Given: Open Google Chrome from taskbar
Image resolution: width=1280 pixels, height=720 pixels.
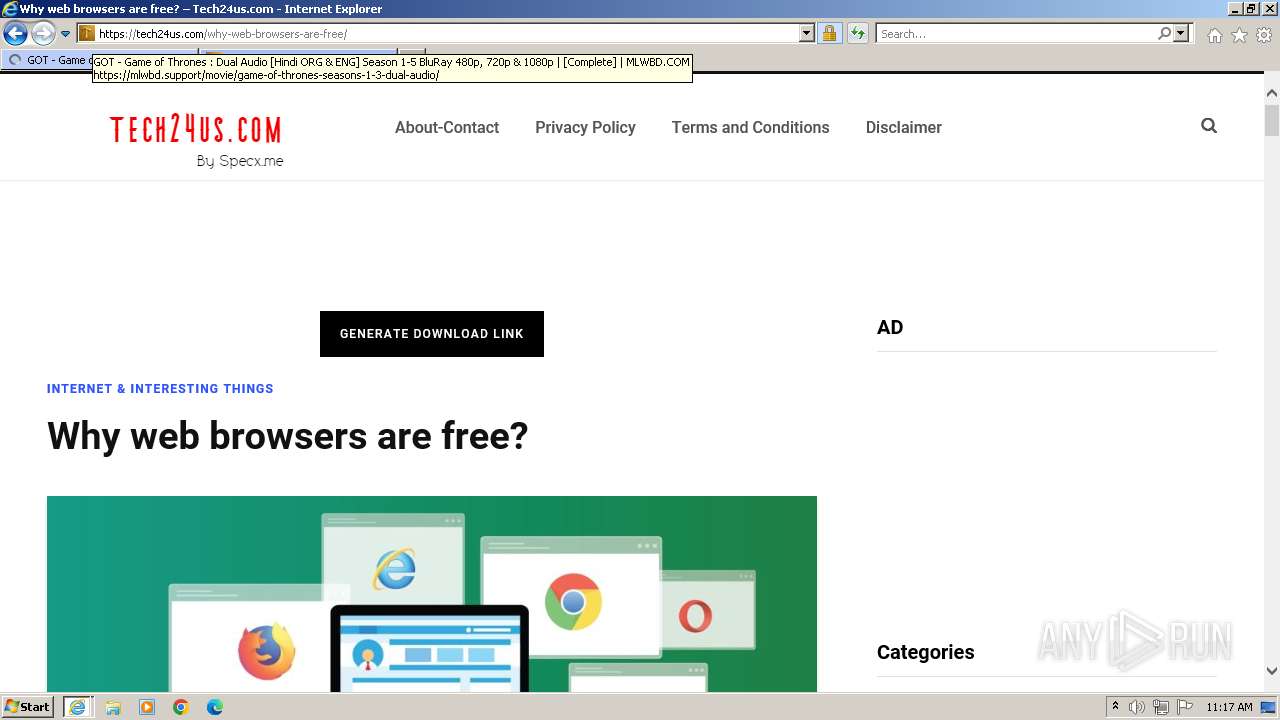Looking at the screenshot, I should click(x=181, y=707).
